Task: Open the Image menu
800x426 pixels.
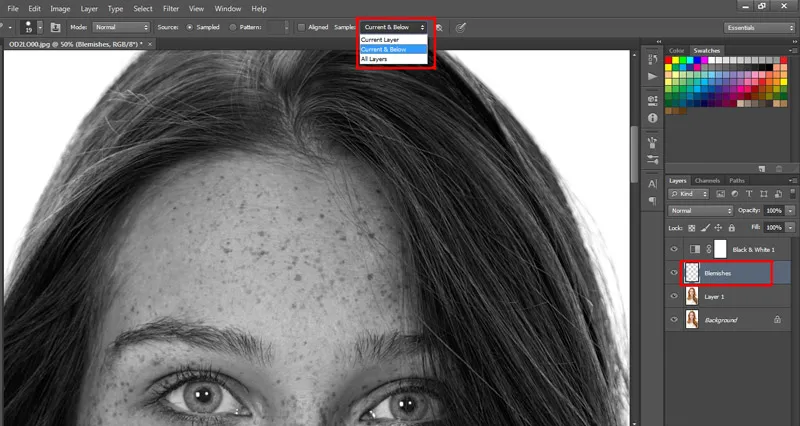Action: click(60, 9)
